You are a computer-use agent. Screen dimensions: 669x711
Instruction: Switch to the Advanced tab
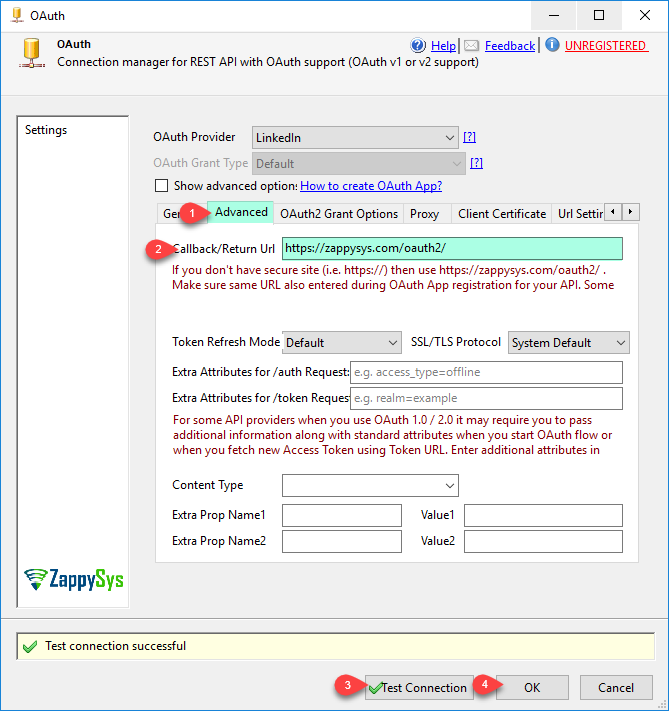tap(241, 212)
